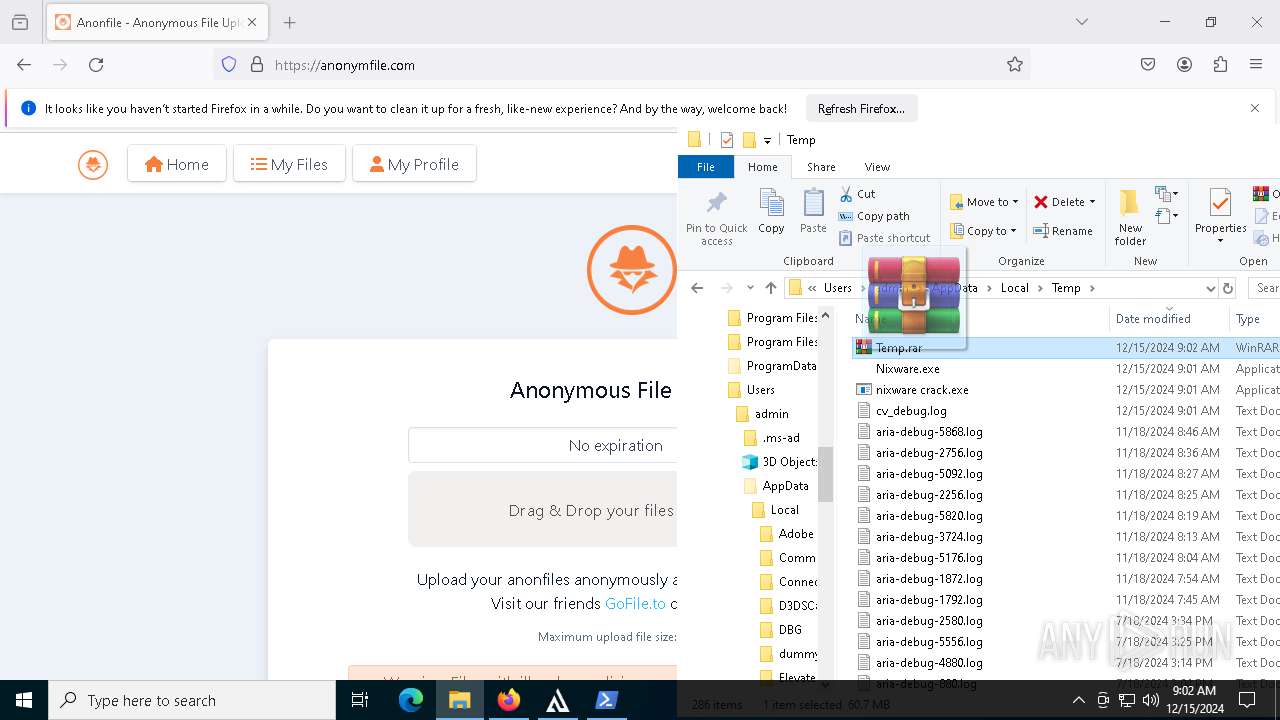Go up one folder level in Explorer
This screenshot has width=1280, height=720.
[770, 288]
